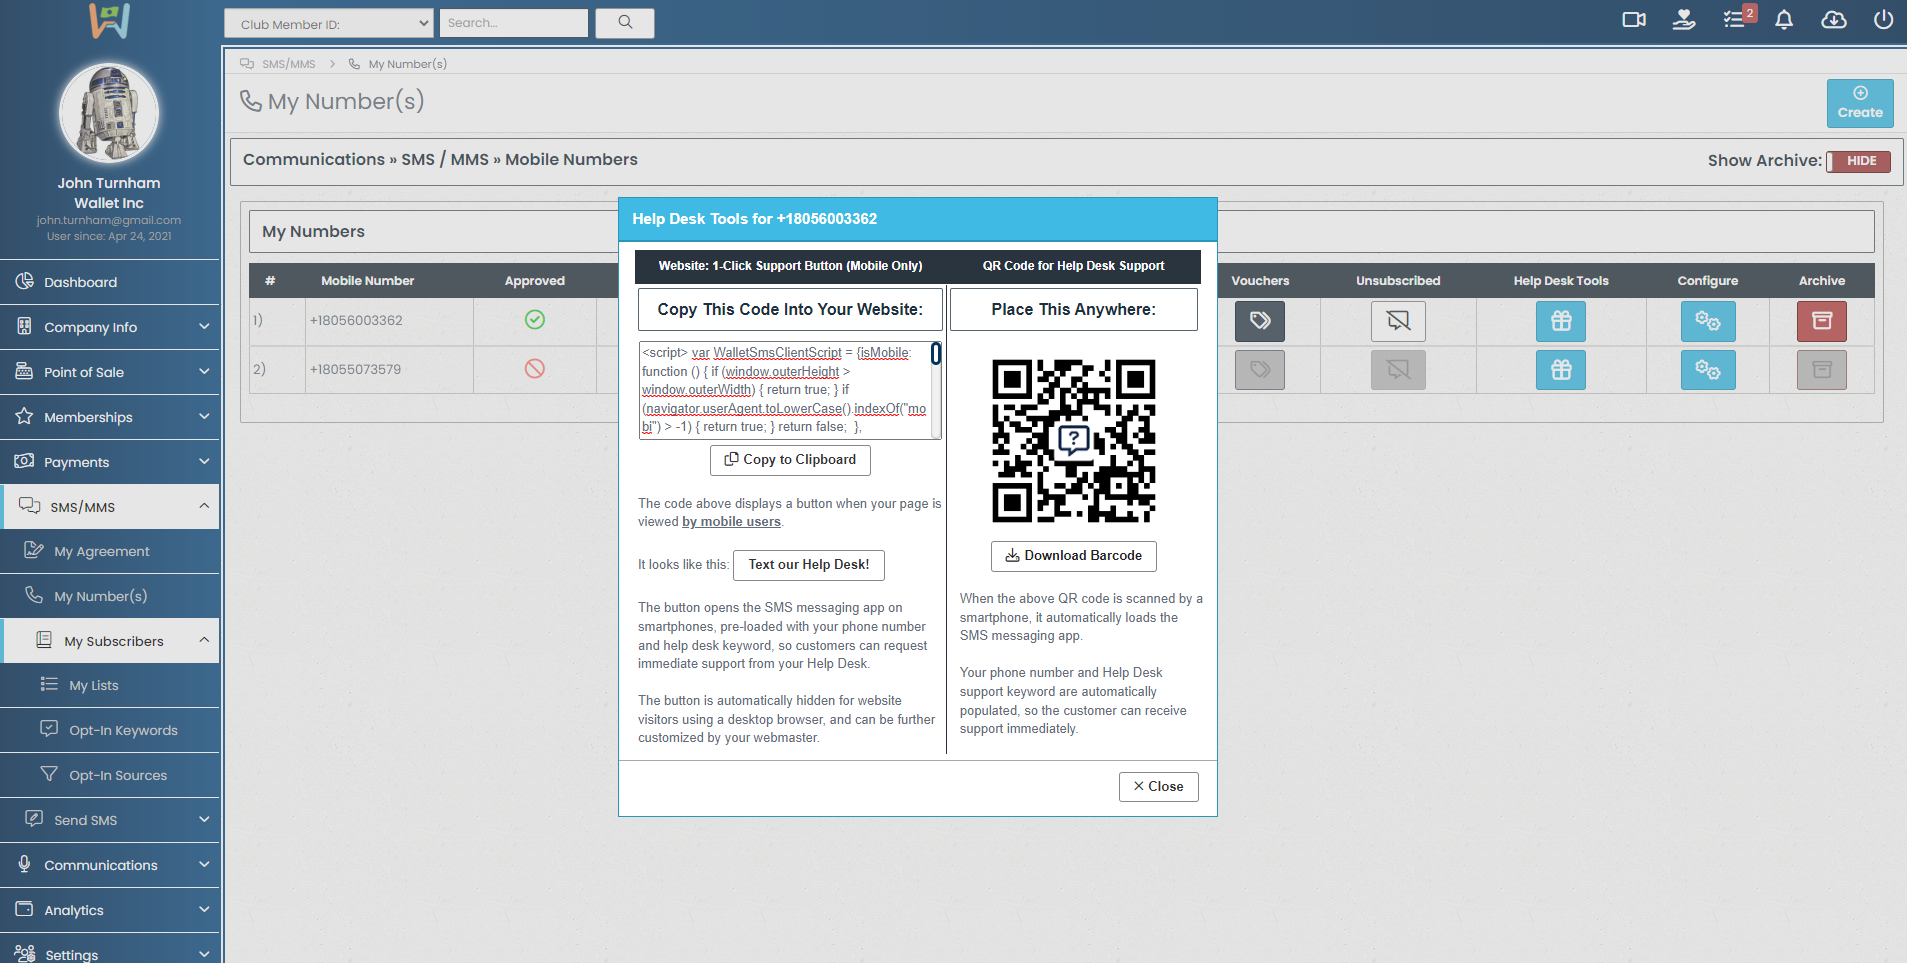Expand Point of Sale sidebar menu
The height and width of the screenshot is (963, 1907).
point(109,372)
